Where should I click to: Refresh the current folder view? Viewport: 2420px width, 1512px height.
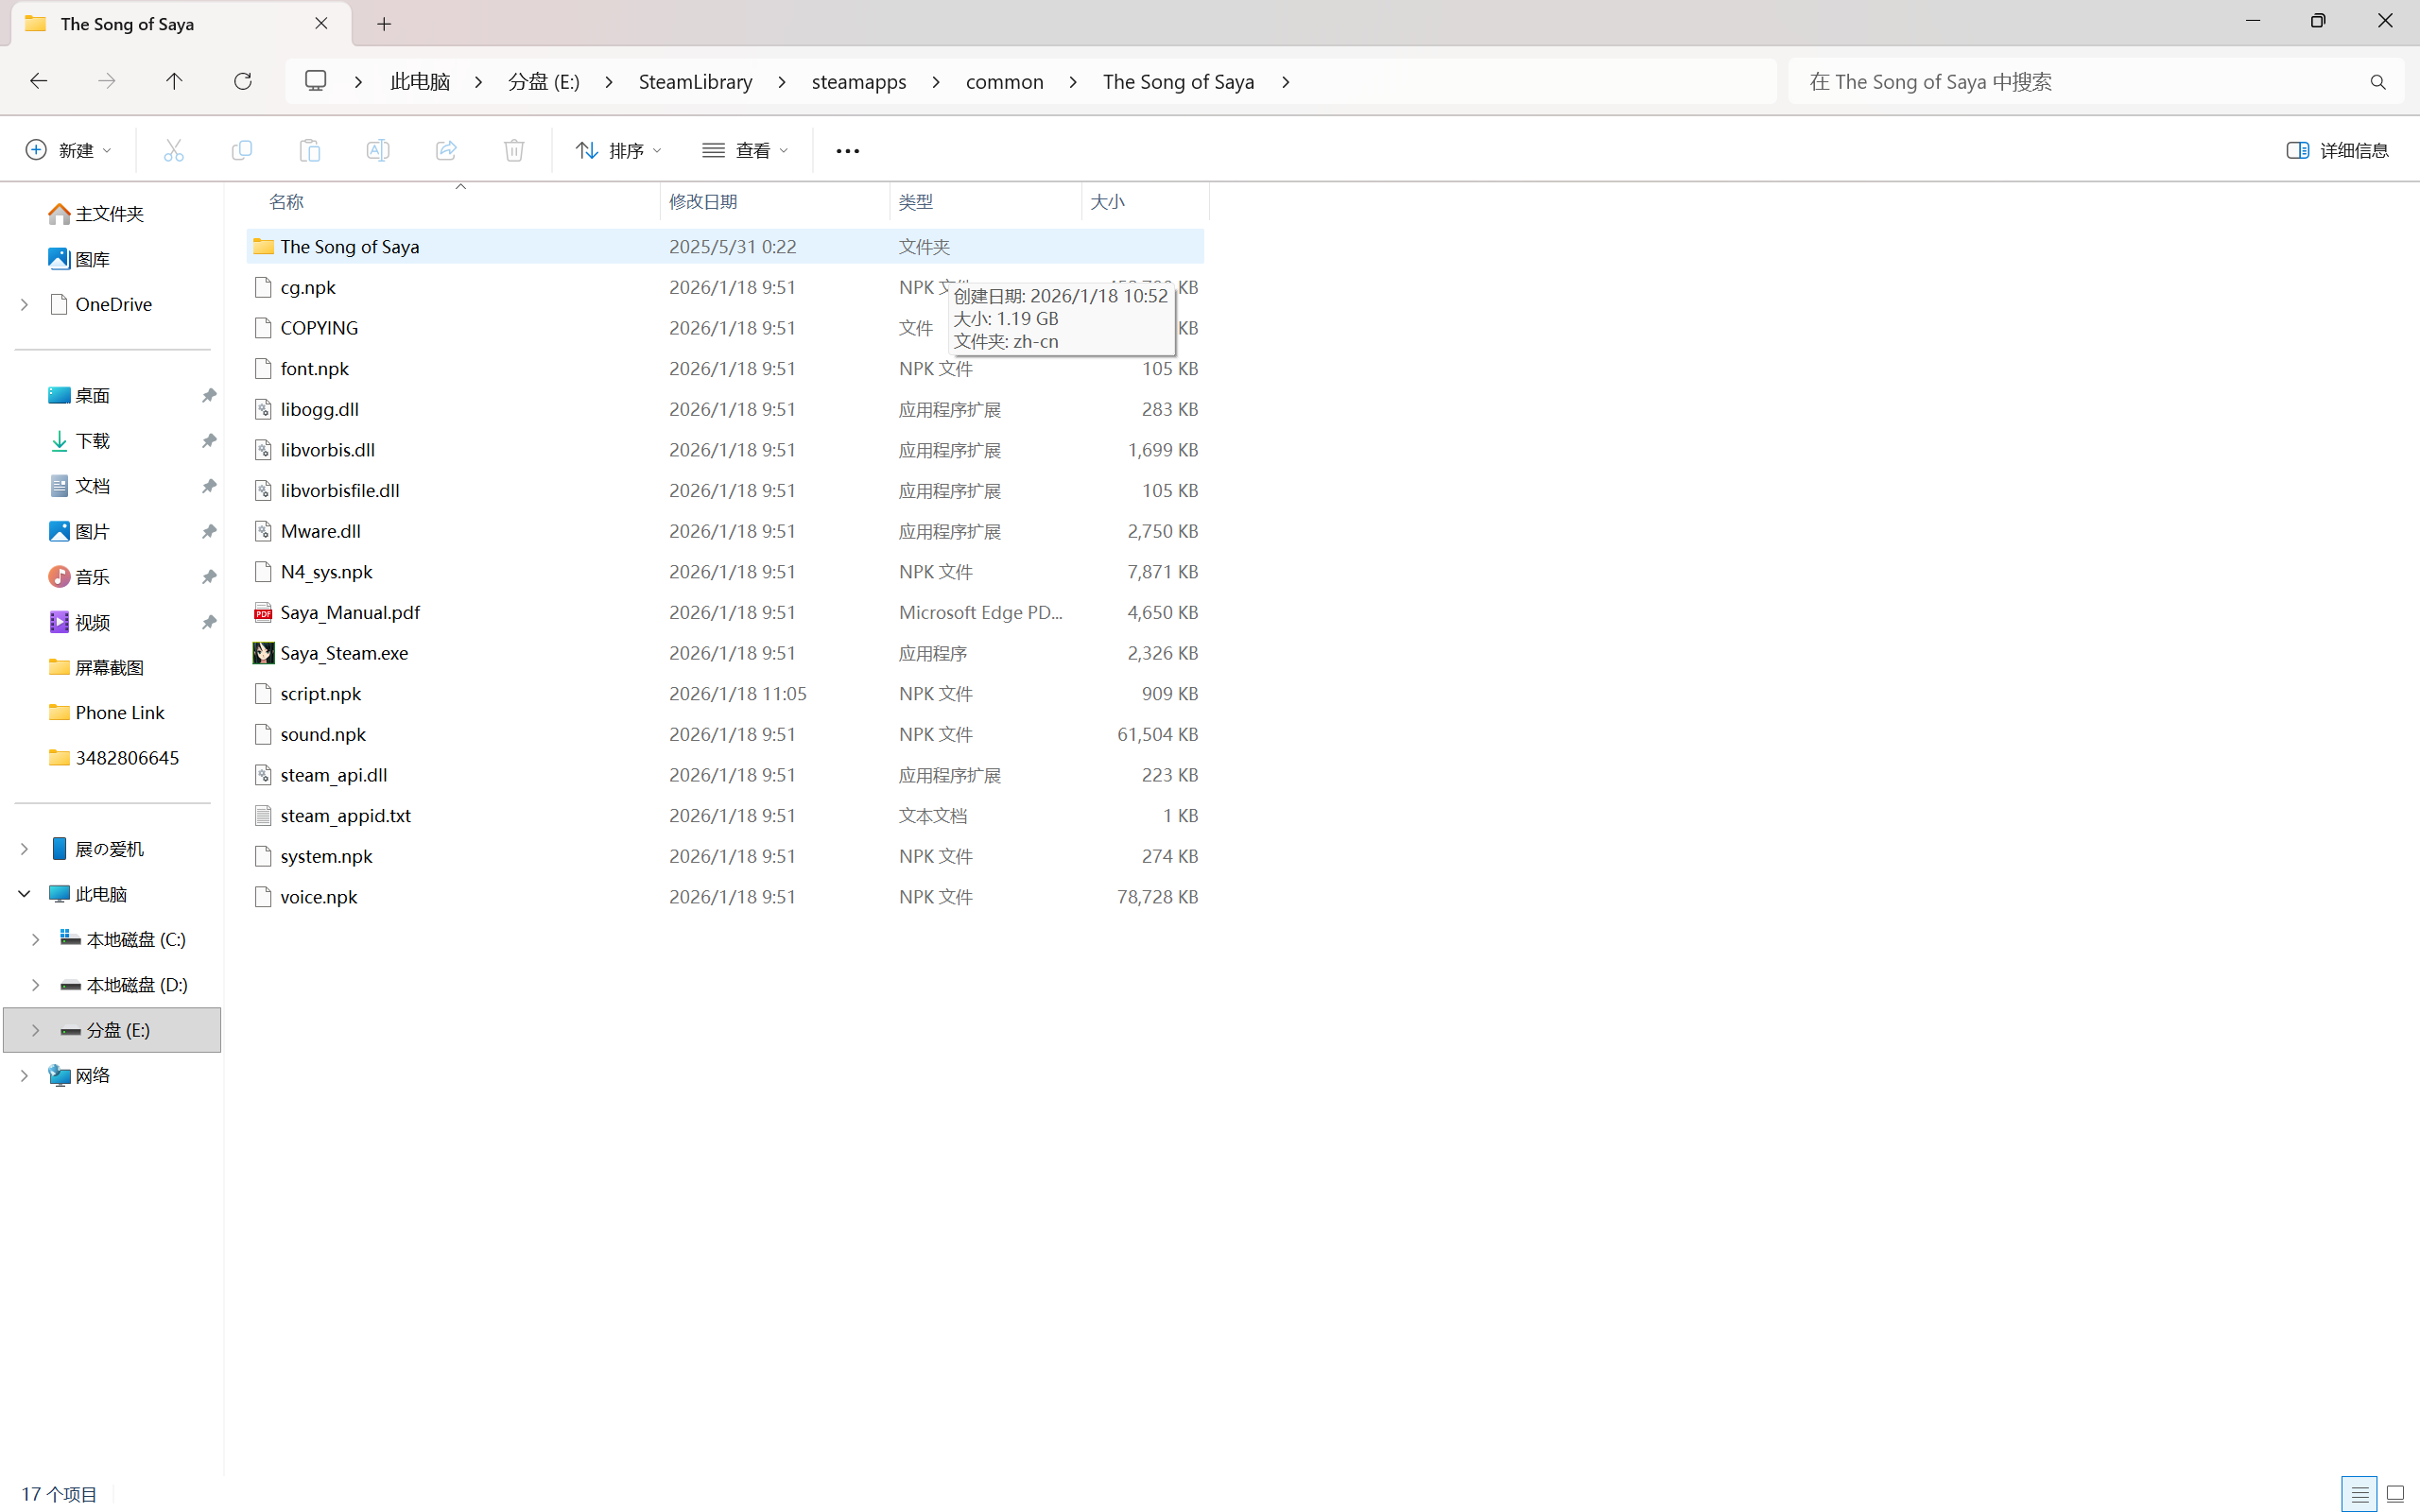(242, 81)
